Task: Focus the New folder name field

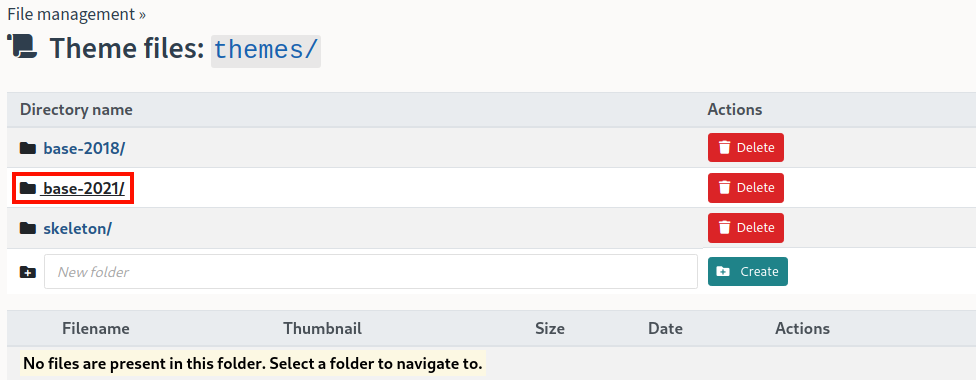Action: [370, 272]
